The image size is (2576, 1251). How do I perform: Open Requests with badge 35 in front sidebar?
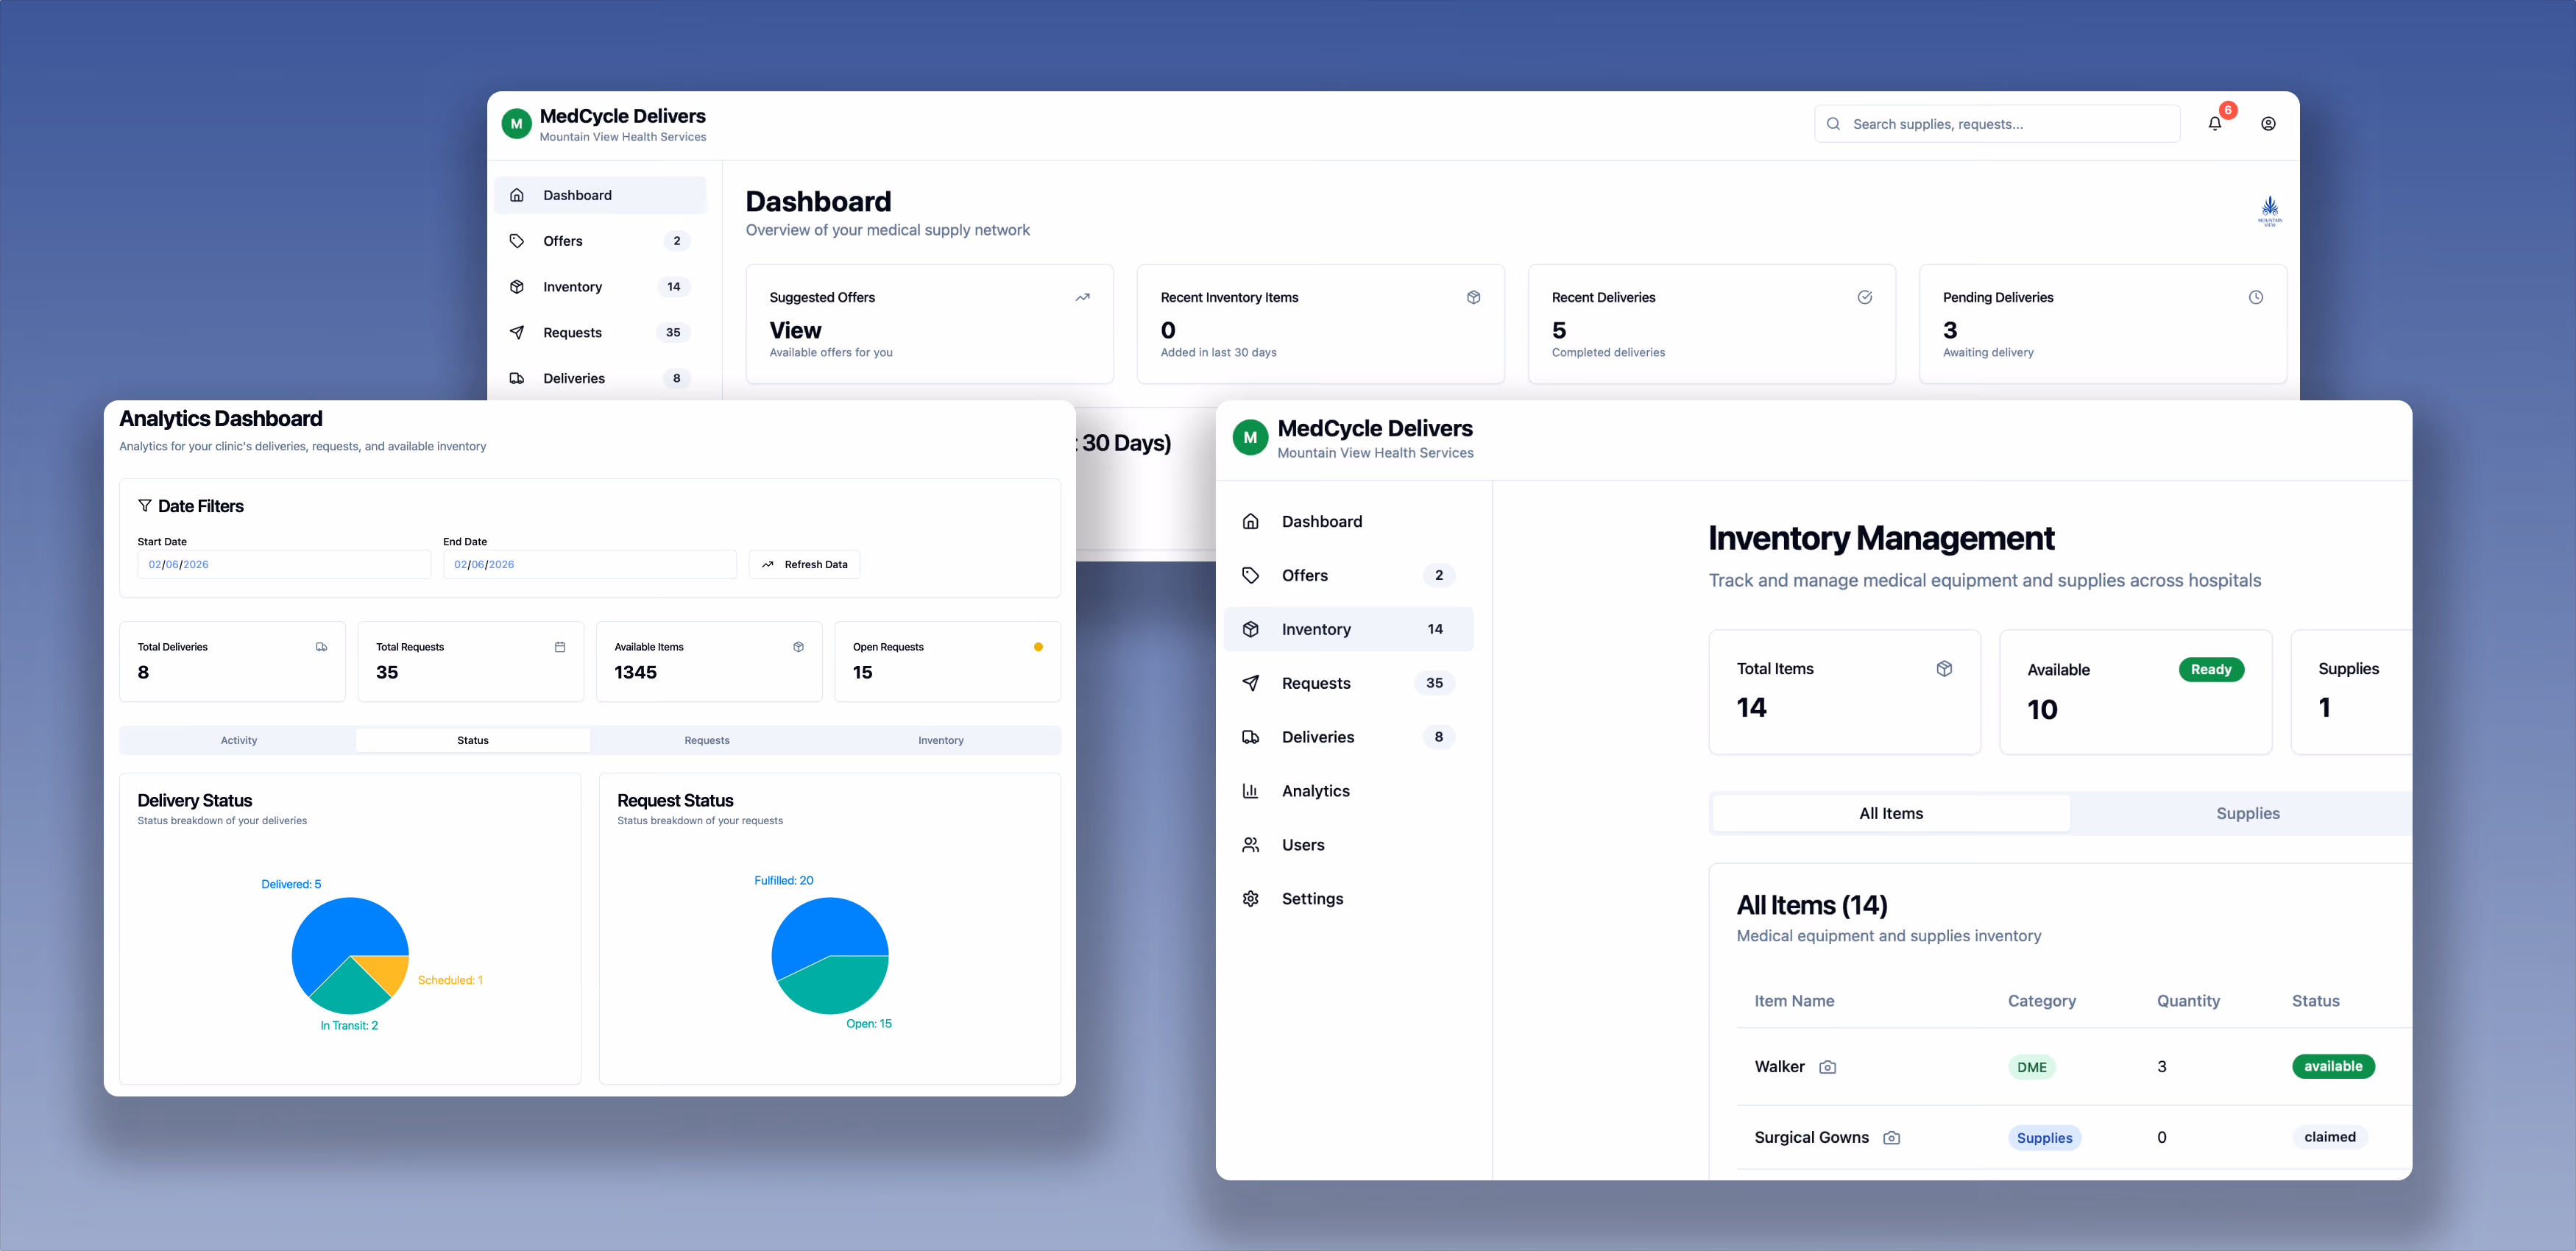tap(1347, 683)
